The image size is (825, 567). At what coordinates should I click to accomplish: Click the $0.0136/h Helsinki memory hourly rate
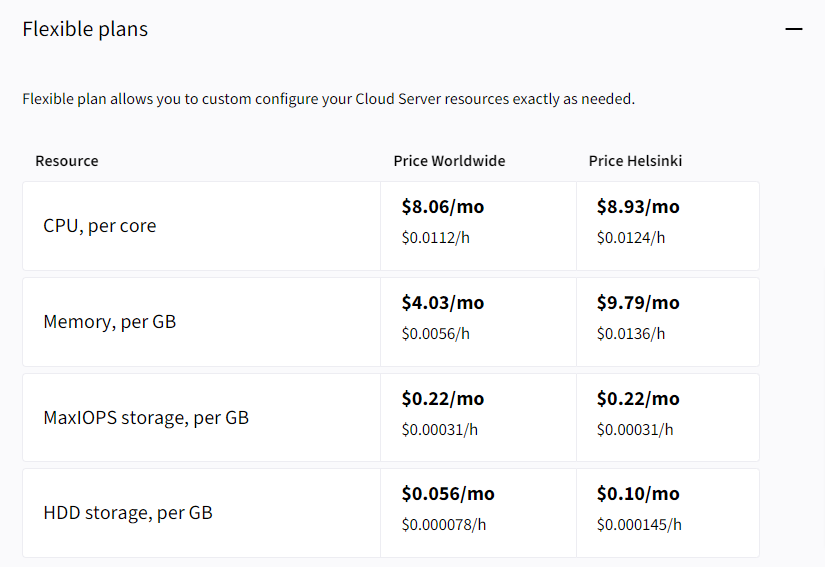coord(631,333)
